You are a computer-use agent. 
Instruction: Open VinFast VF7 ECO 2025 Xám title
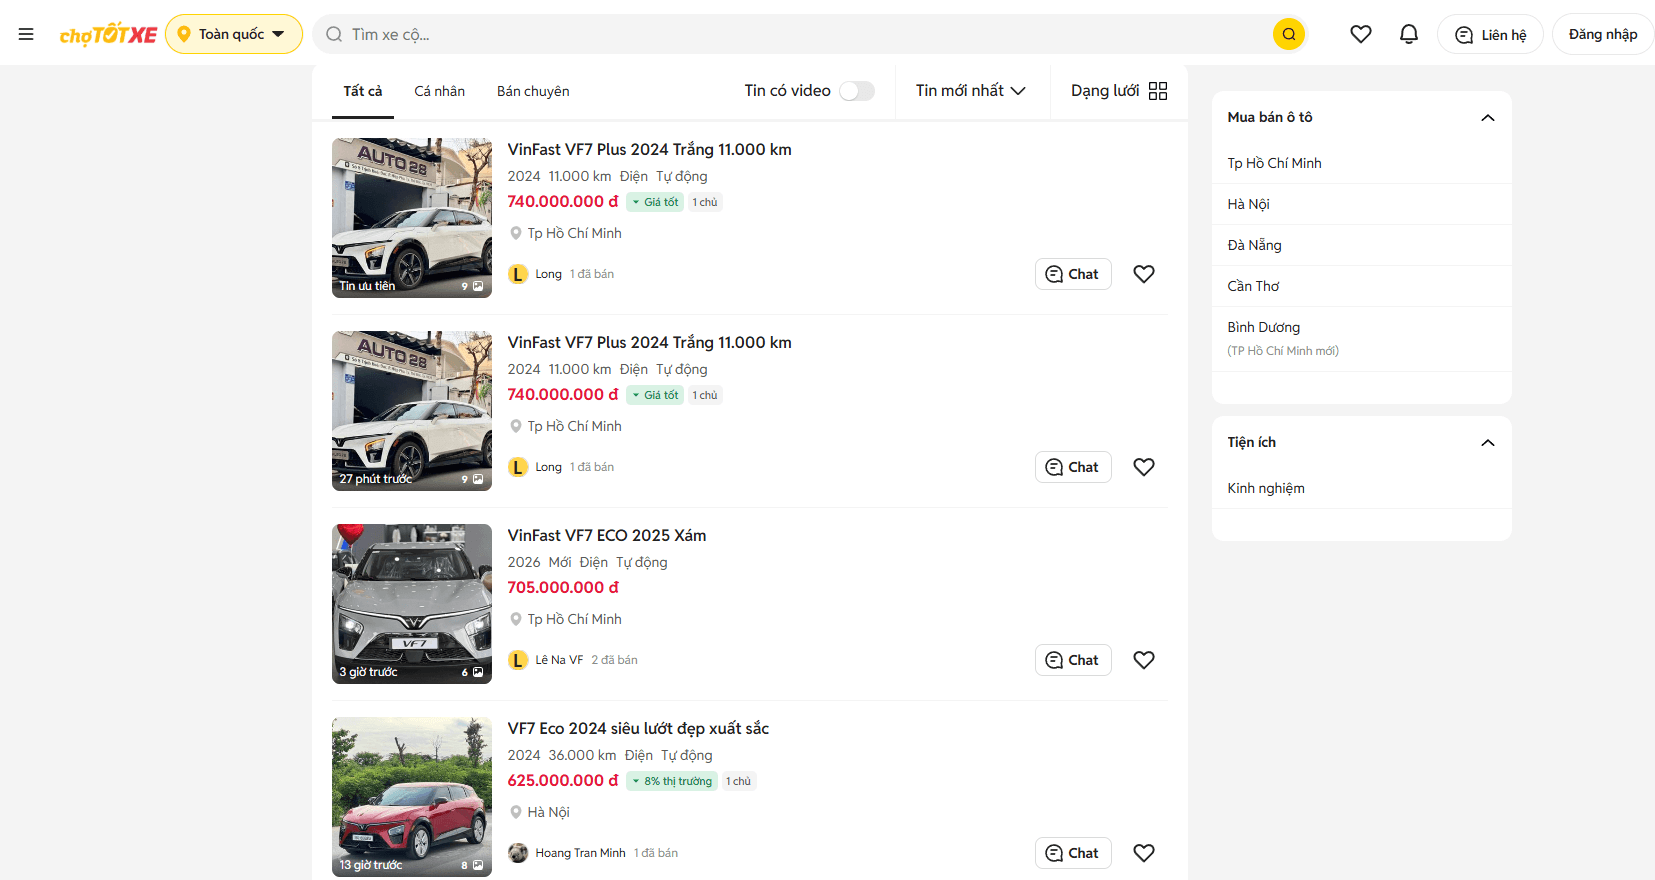[607, 535]
